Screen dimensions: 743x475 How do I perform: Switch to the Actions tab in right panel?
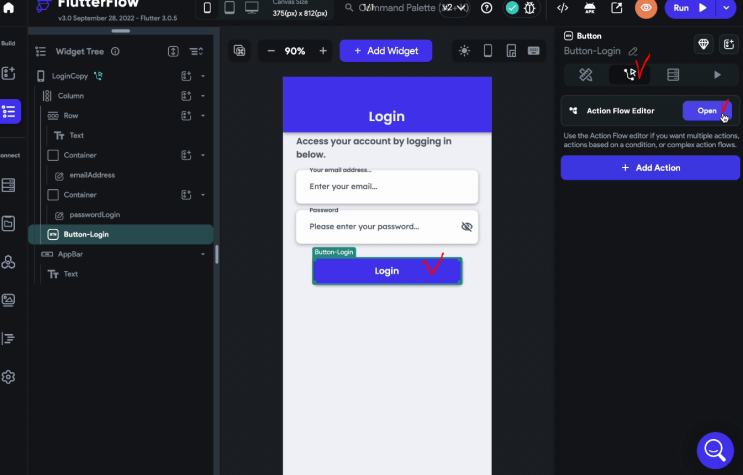click(630, 75)
